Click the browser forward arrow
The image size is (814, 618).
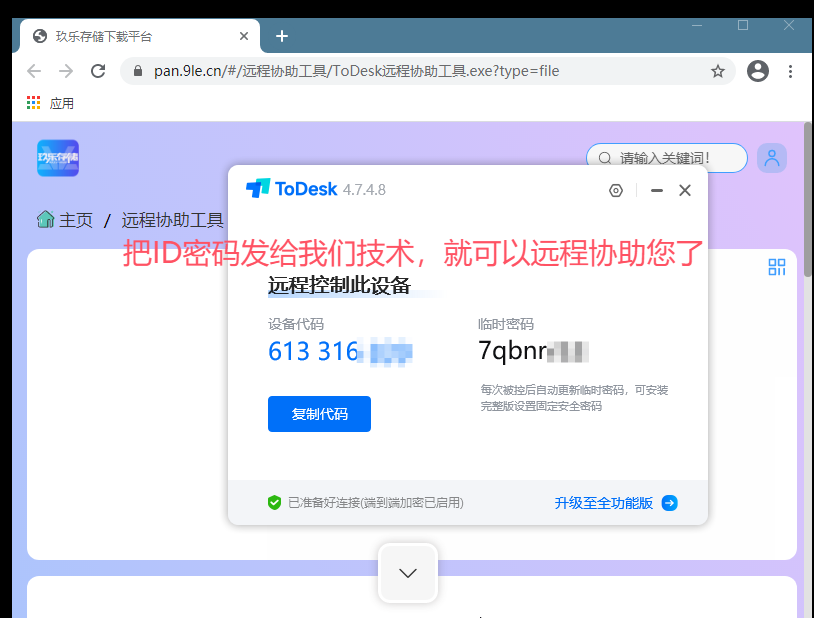pos(66,71)
